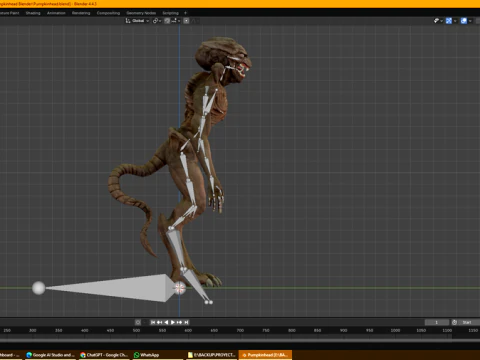Screen dimensions: 480x360
Task: Click the timeline horizontal scrollbar
Action: pos(240,341)
